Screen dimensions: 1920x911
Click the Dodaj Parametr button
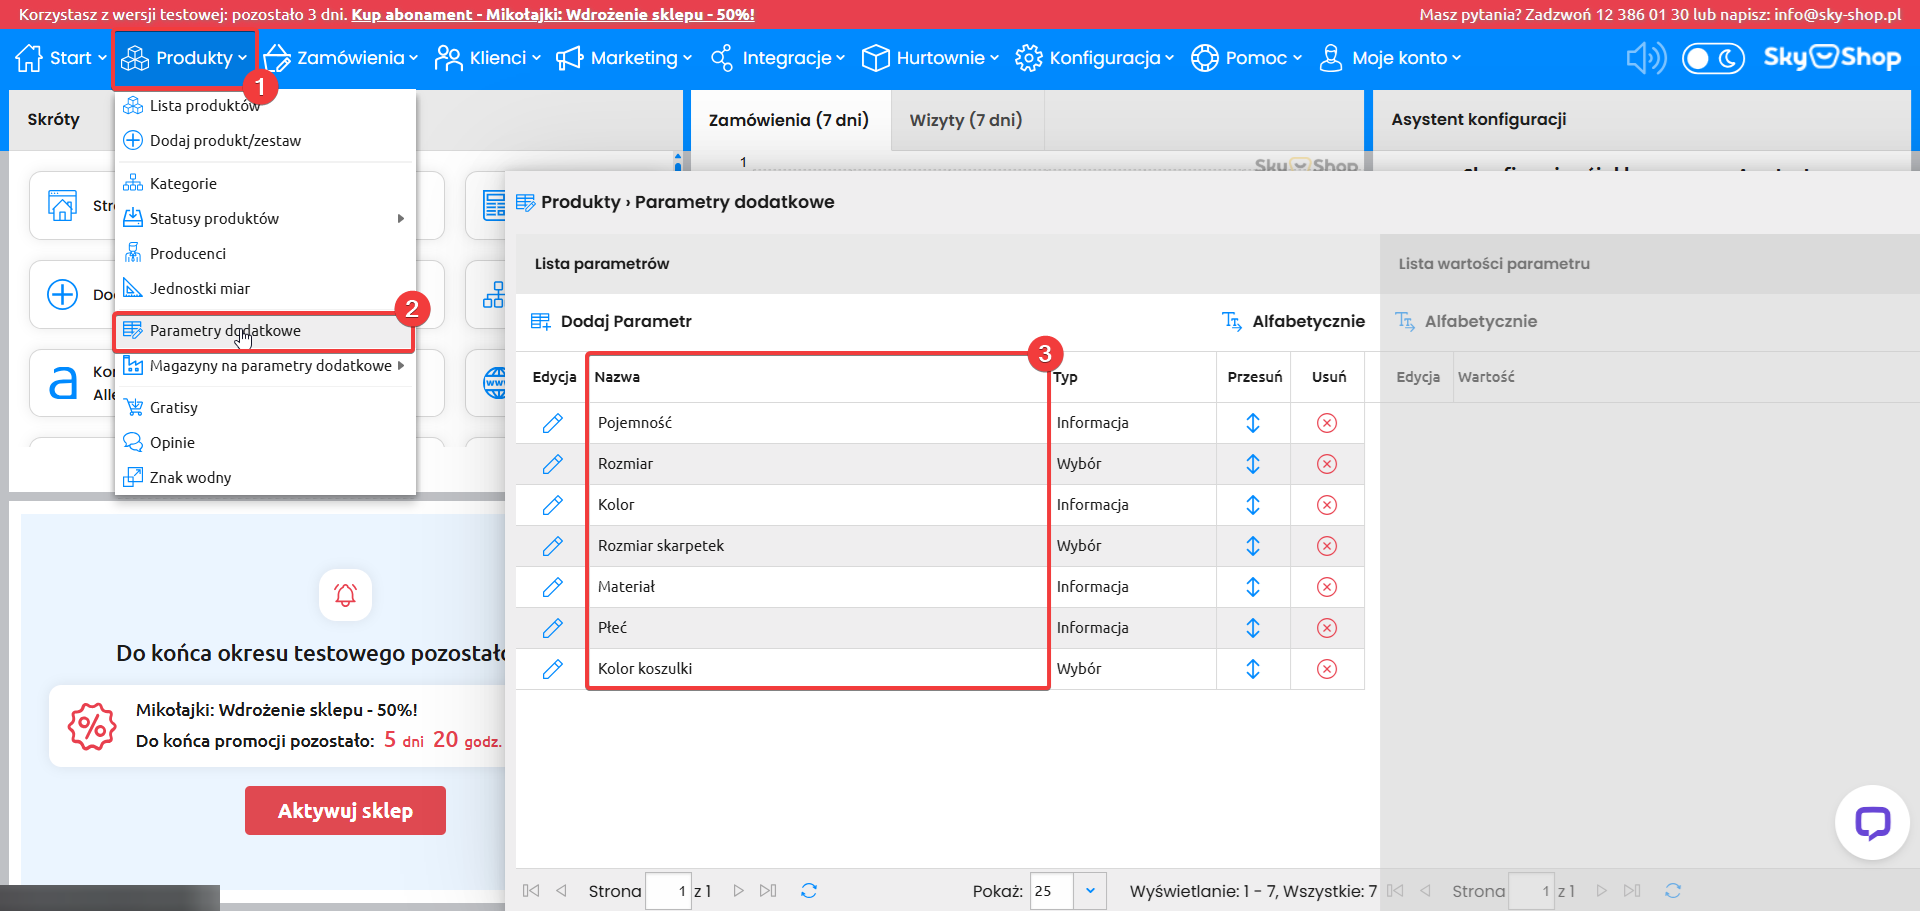[x=611, y=321]
